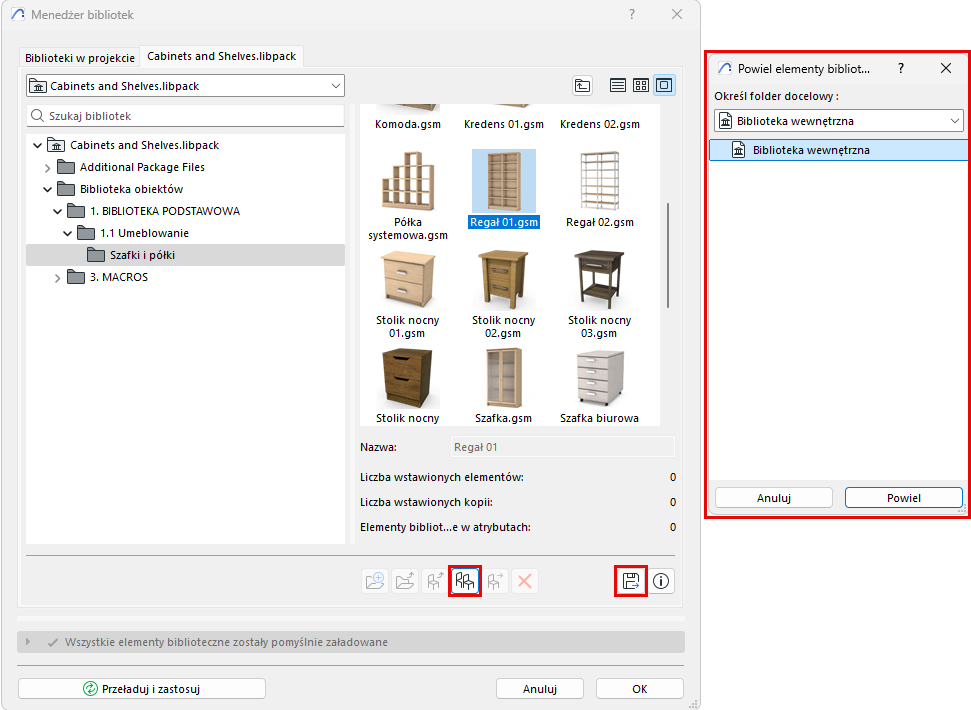971x710 pixels.
Task: Select Biblioteka obiektów tree item
Action: 131,189
